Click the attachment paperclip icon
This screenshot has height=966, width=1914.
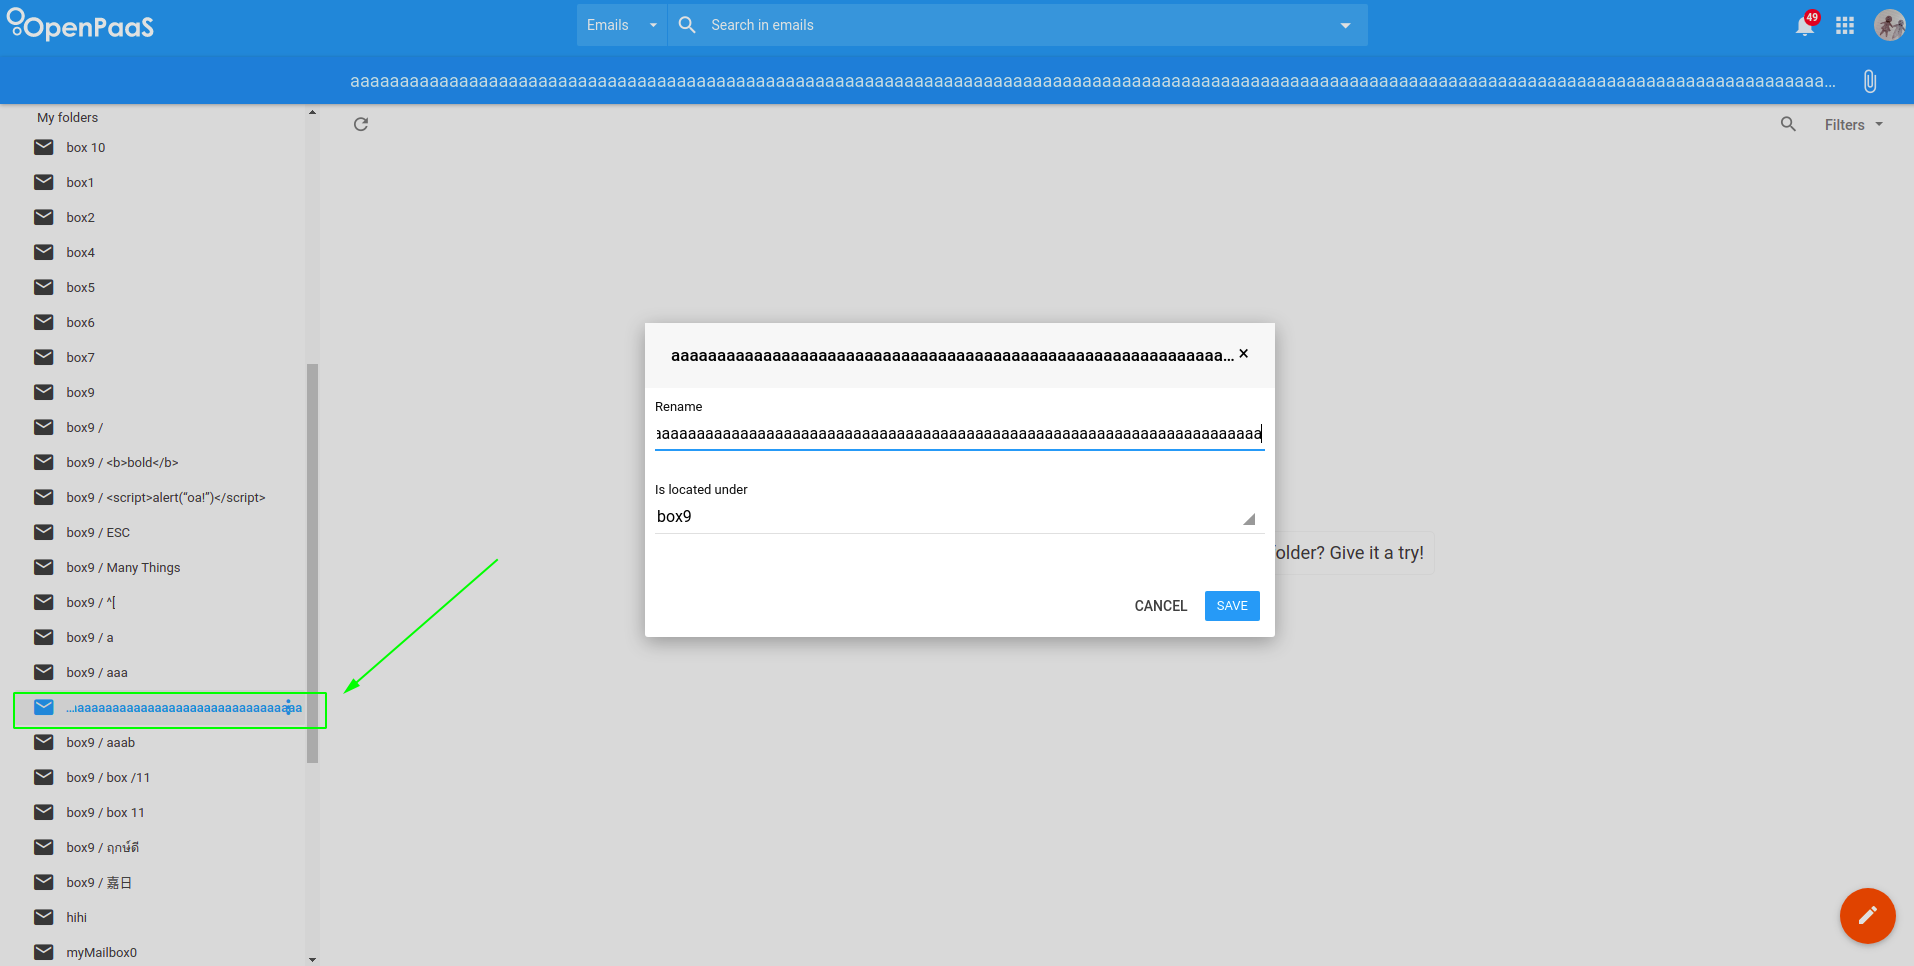1869,80
